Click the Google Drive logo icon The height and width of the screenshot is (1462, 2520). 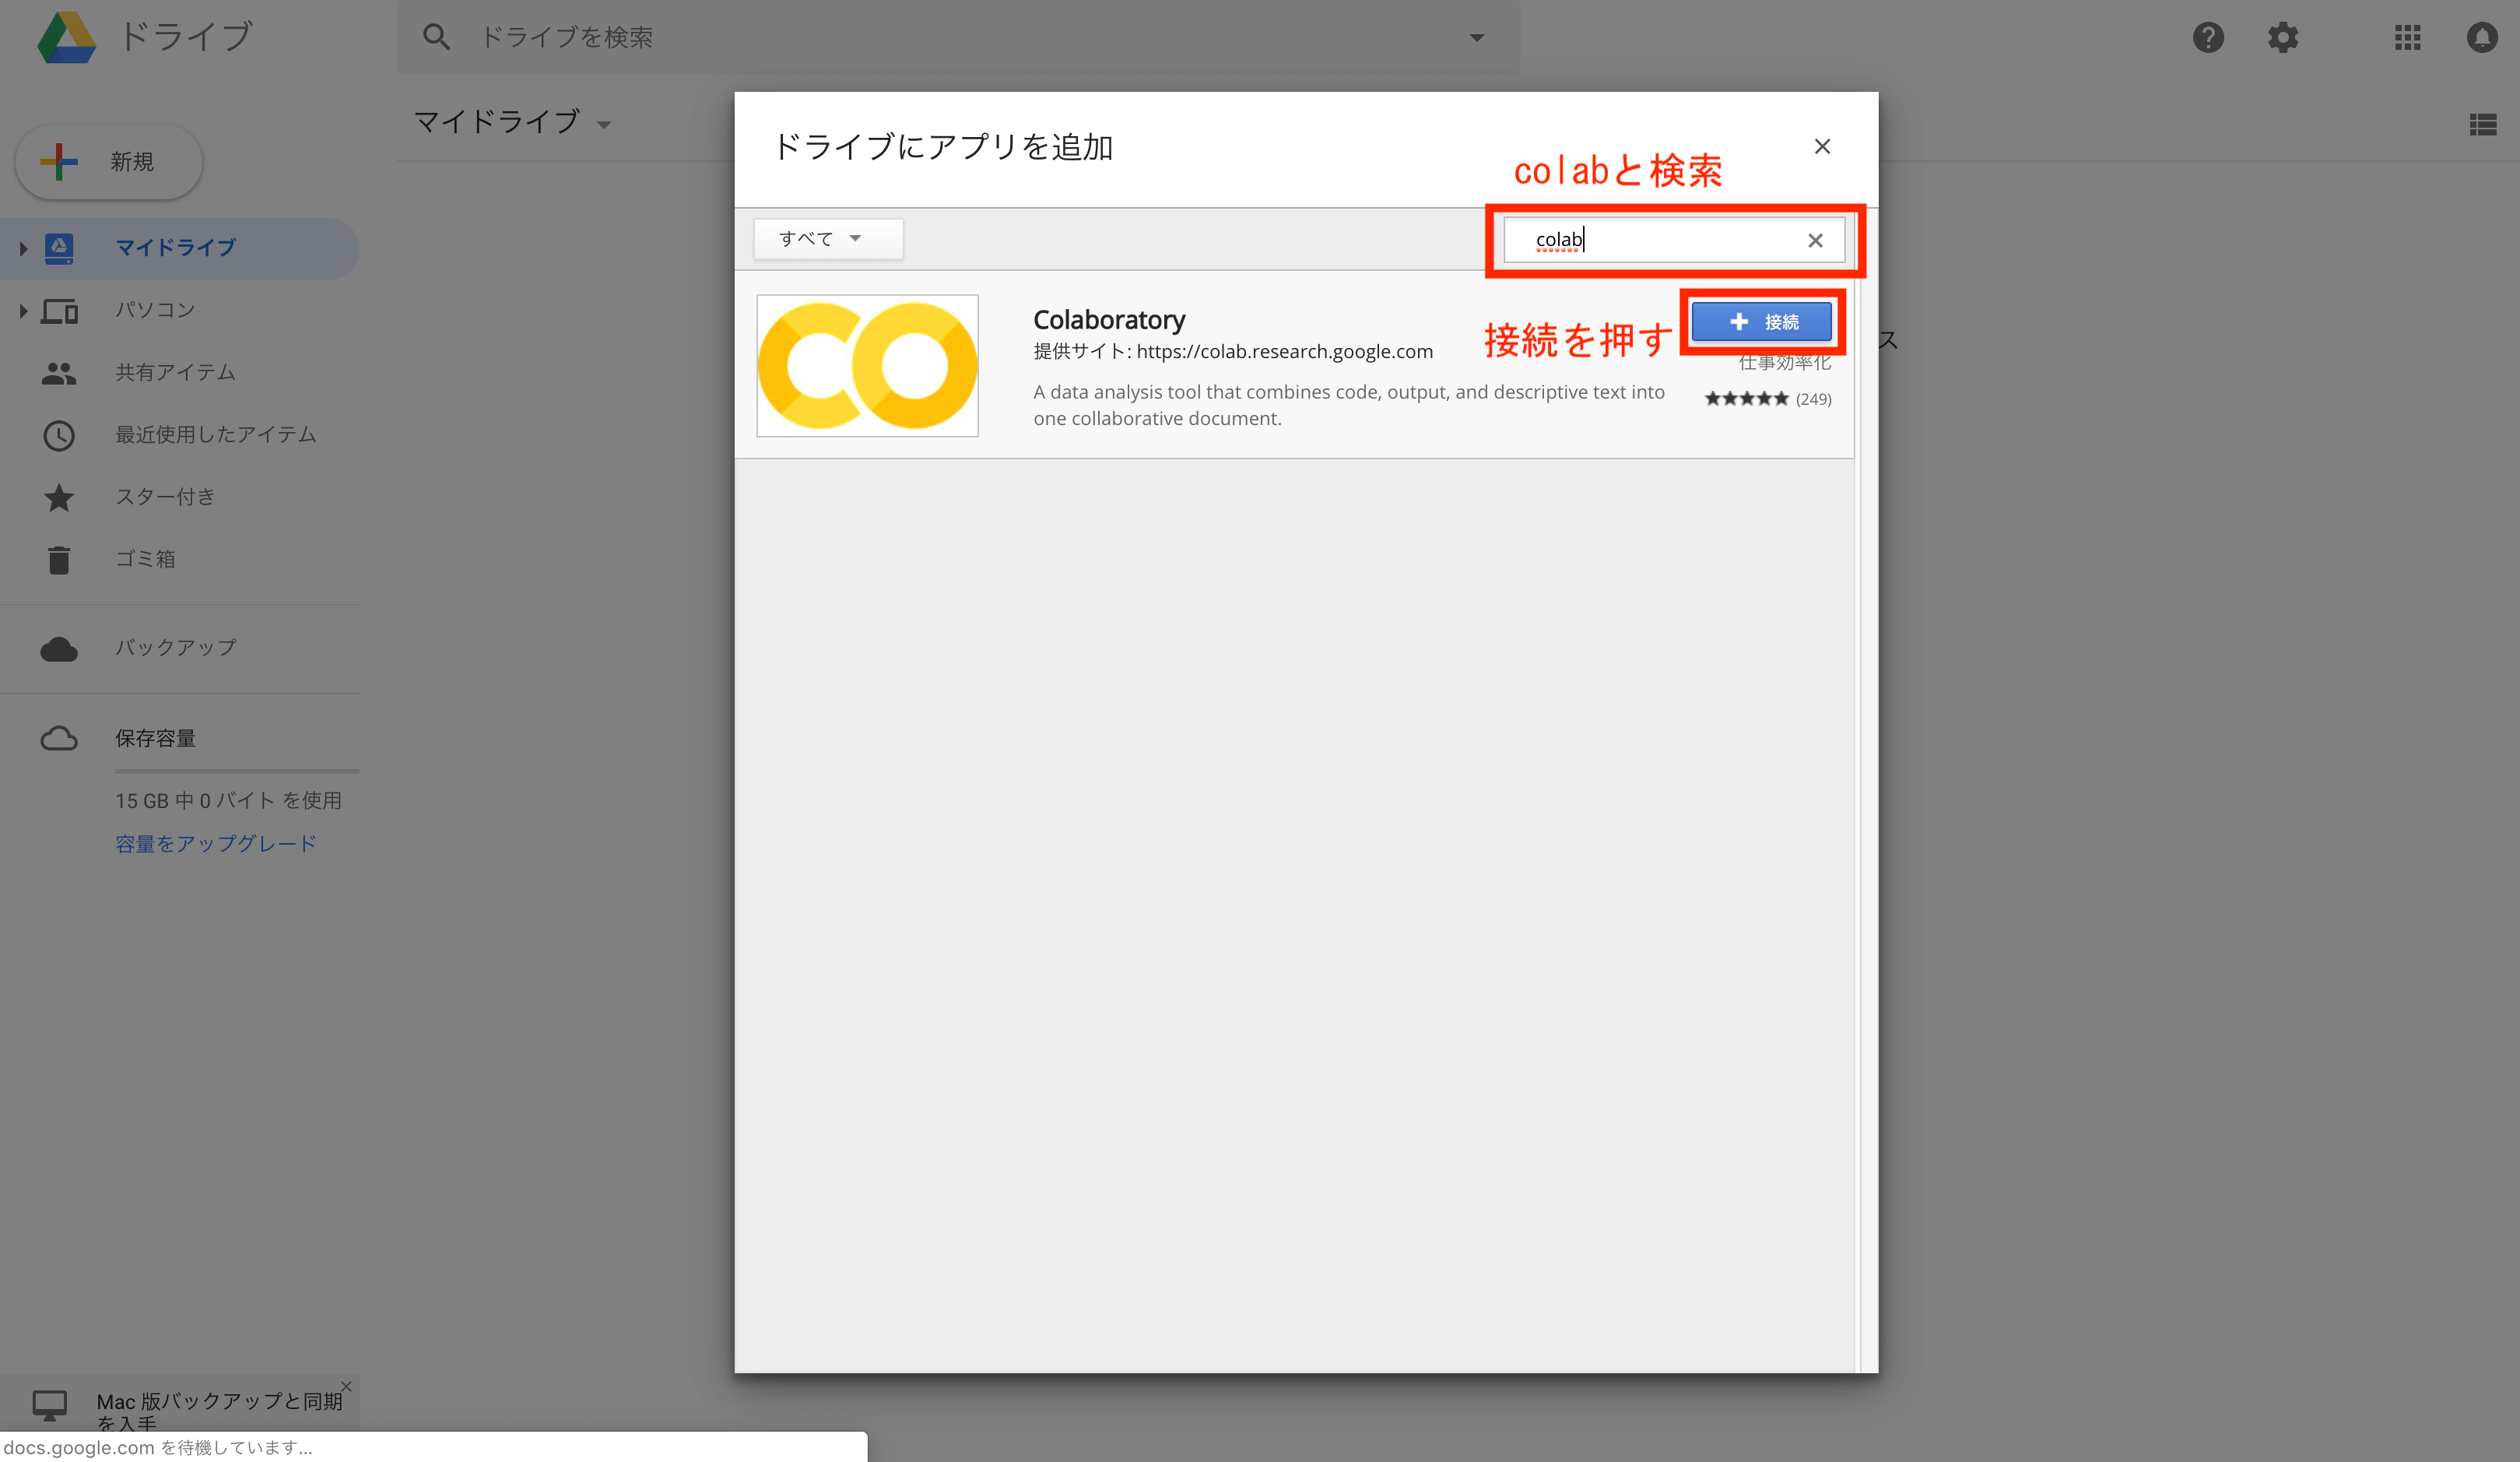click(x=66, y=37)
